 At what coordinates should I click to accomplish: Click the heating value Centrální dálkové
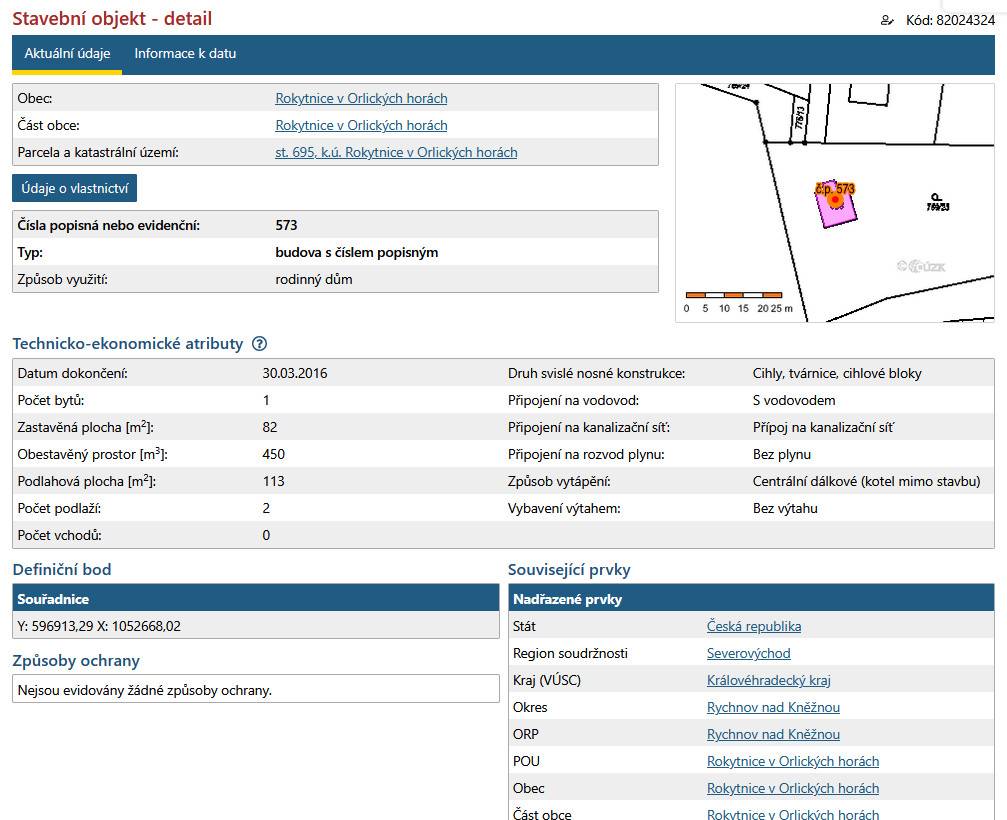(x=866, y=481)
